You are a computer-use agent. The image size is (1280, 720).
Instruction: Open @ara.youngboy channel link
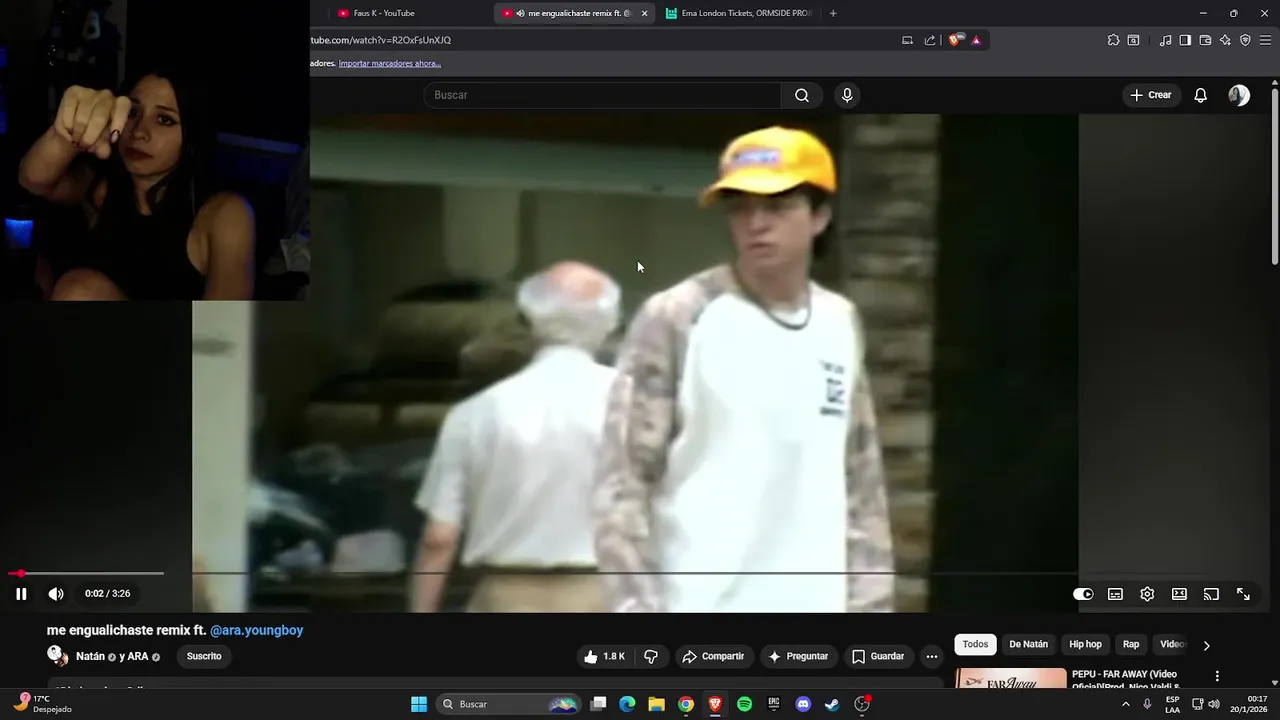(x=256, y=631)
